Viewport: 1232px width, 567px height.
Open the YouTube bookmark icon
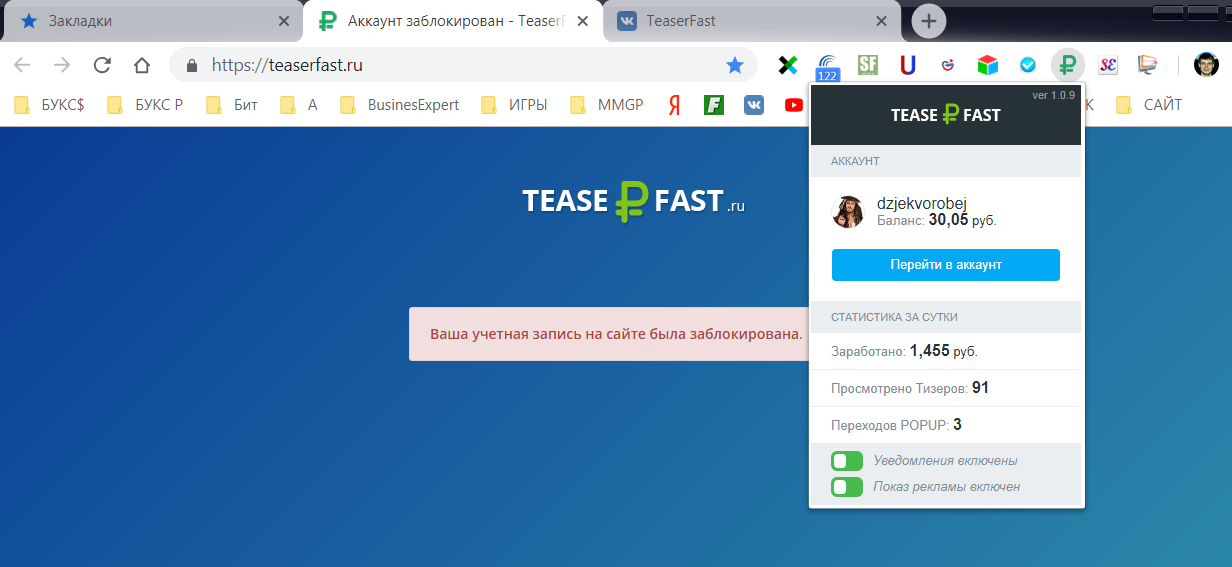click(x=794, y=104)
